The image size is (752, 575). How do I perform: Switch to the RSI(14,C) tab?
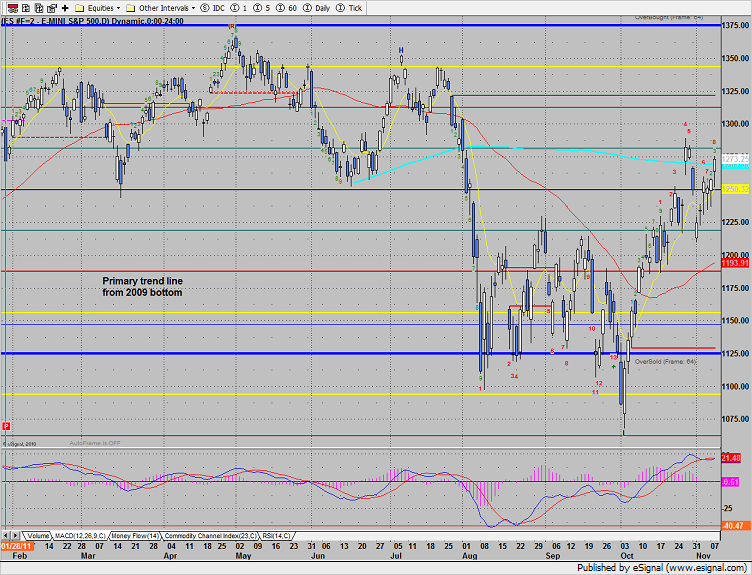(x=276, y=536)
